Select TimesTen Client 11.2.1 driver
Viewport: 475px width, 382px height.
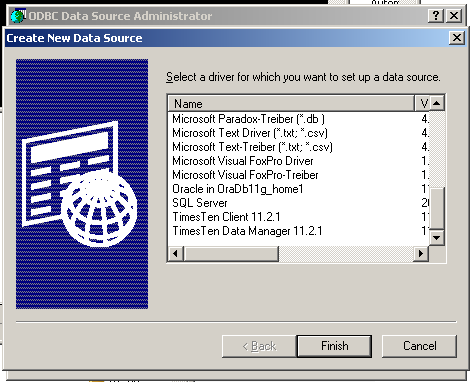[x=226, y=217]
